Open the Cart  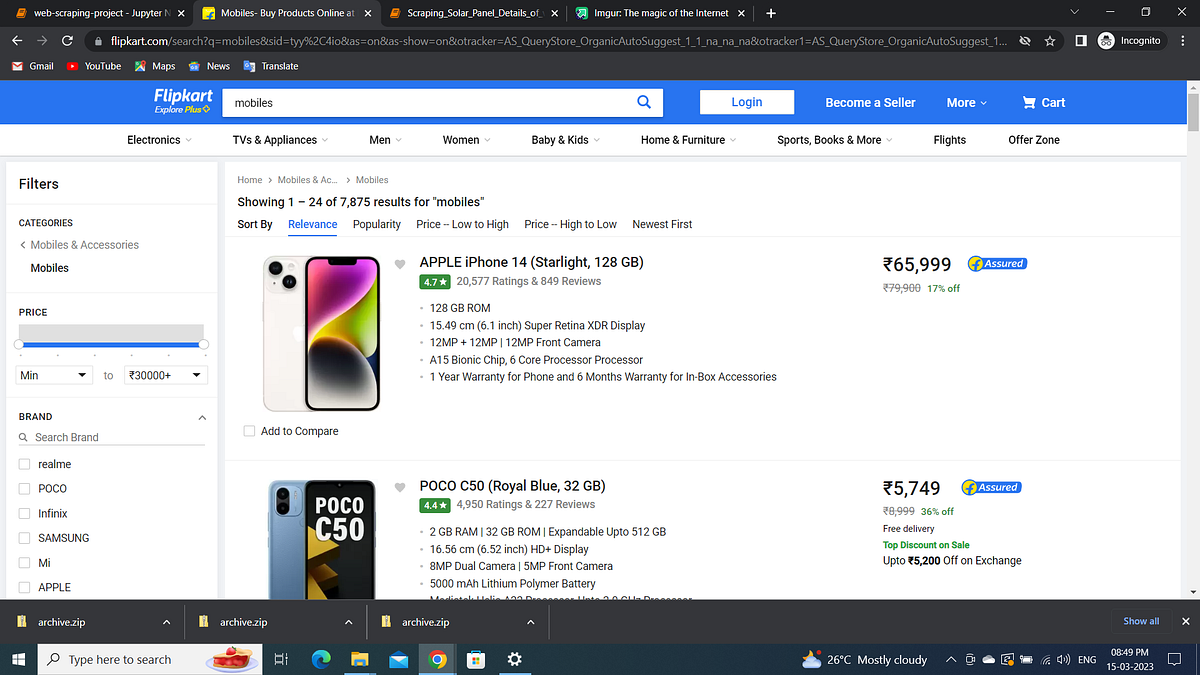[1043, 102]
